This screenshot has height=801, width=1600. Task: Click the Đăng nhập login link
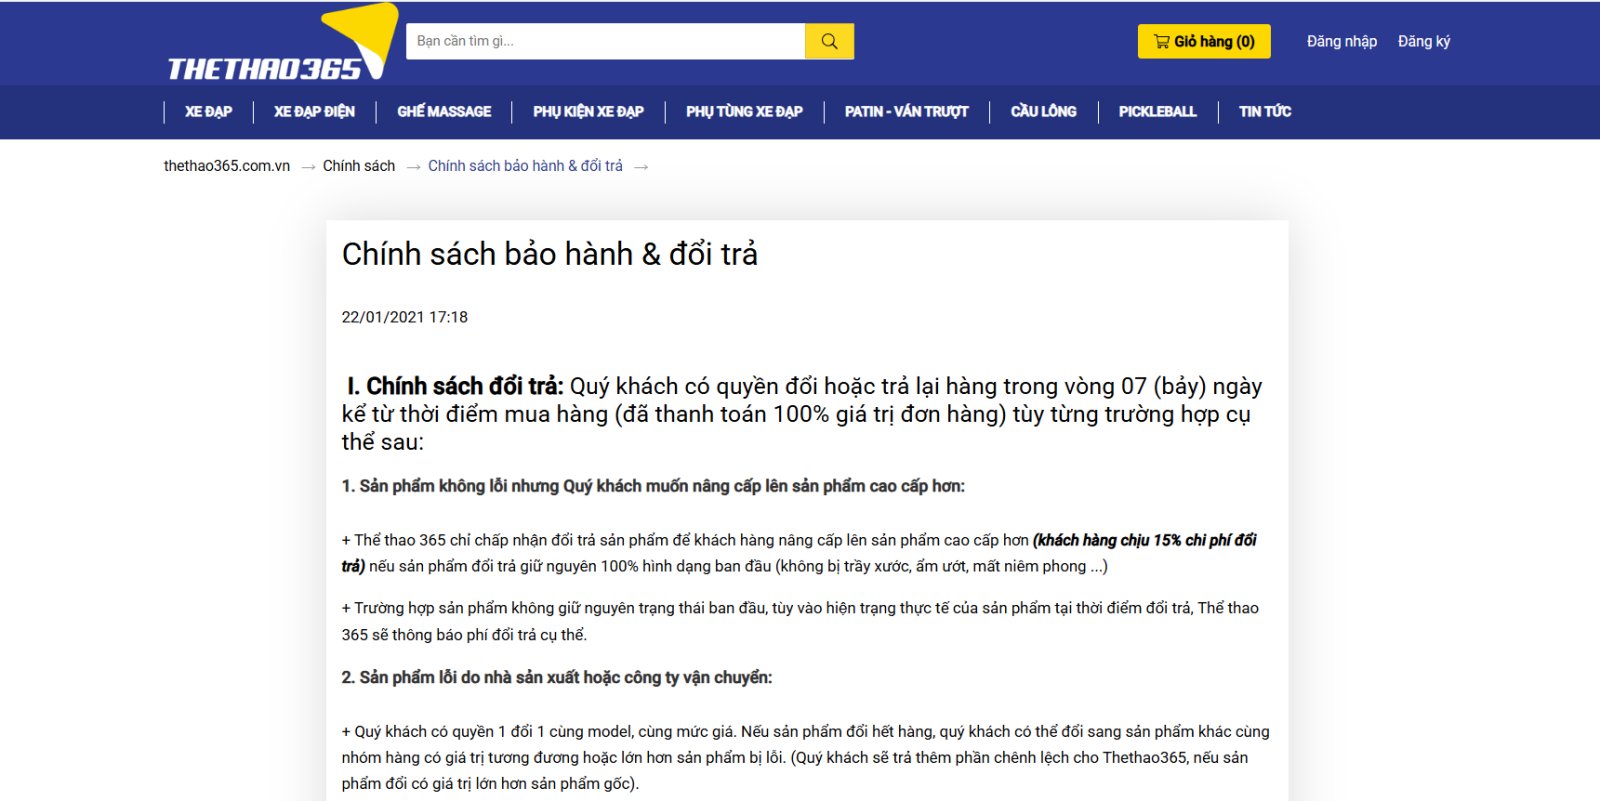[1341, 41]
